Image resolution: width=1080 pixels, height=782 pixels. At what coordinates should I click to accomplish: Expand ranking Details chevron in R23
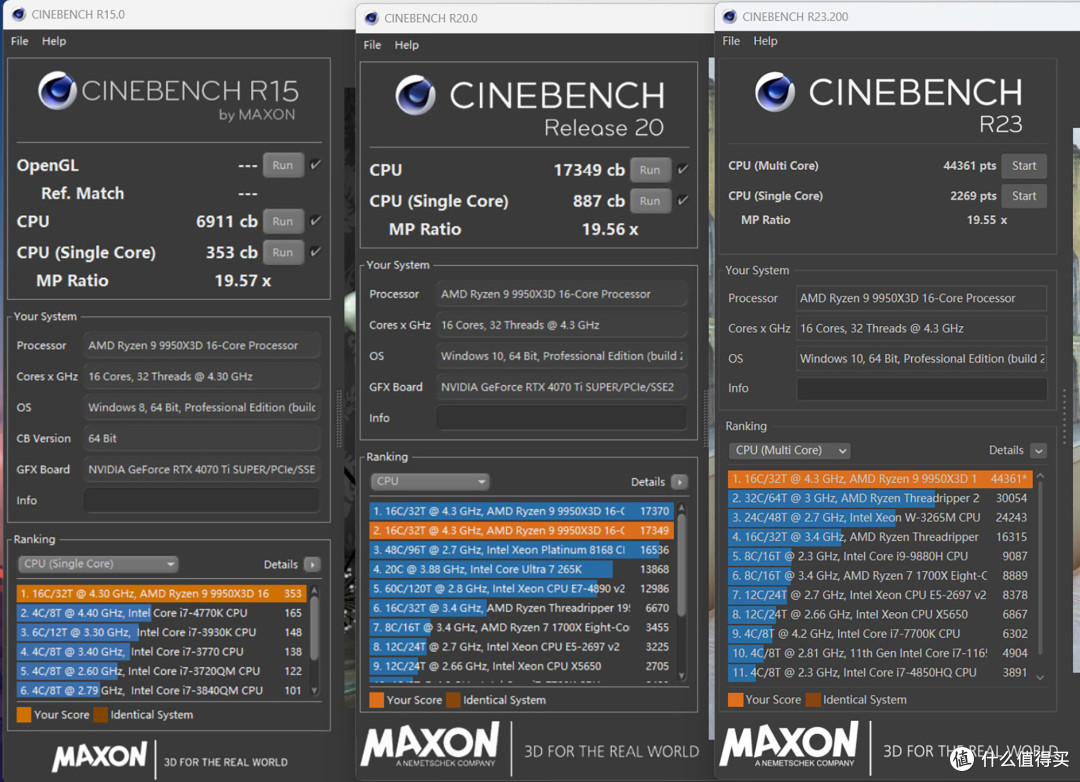[x=1039, y=451]
